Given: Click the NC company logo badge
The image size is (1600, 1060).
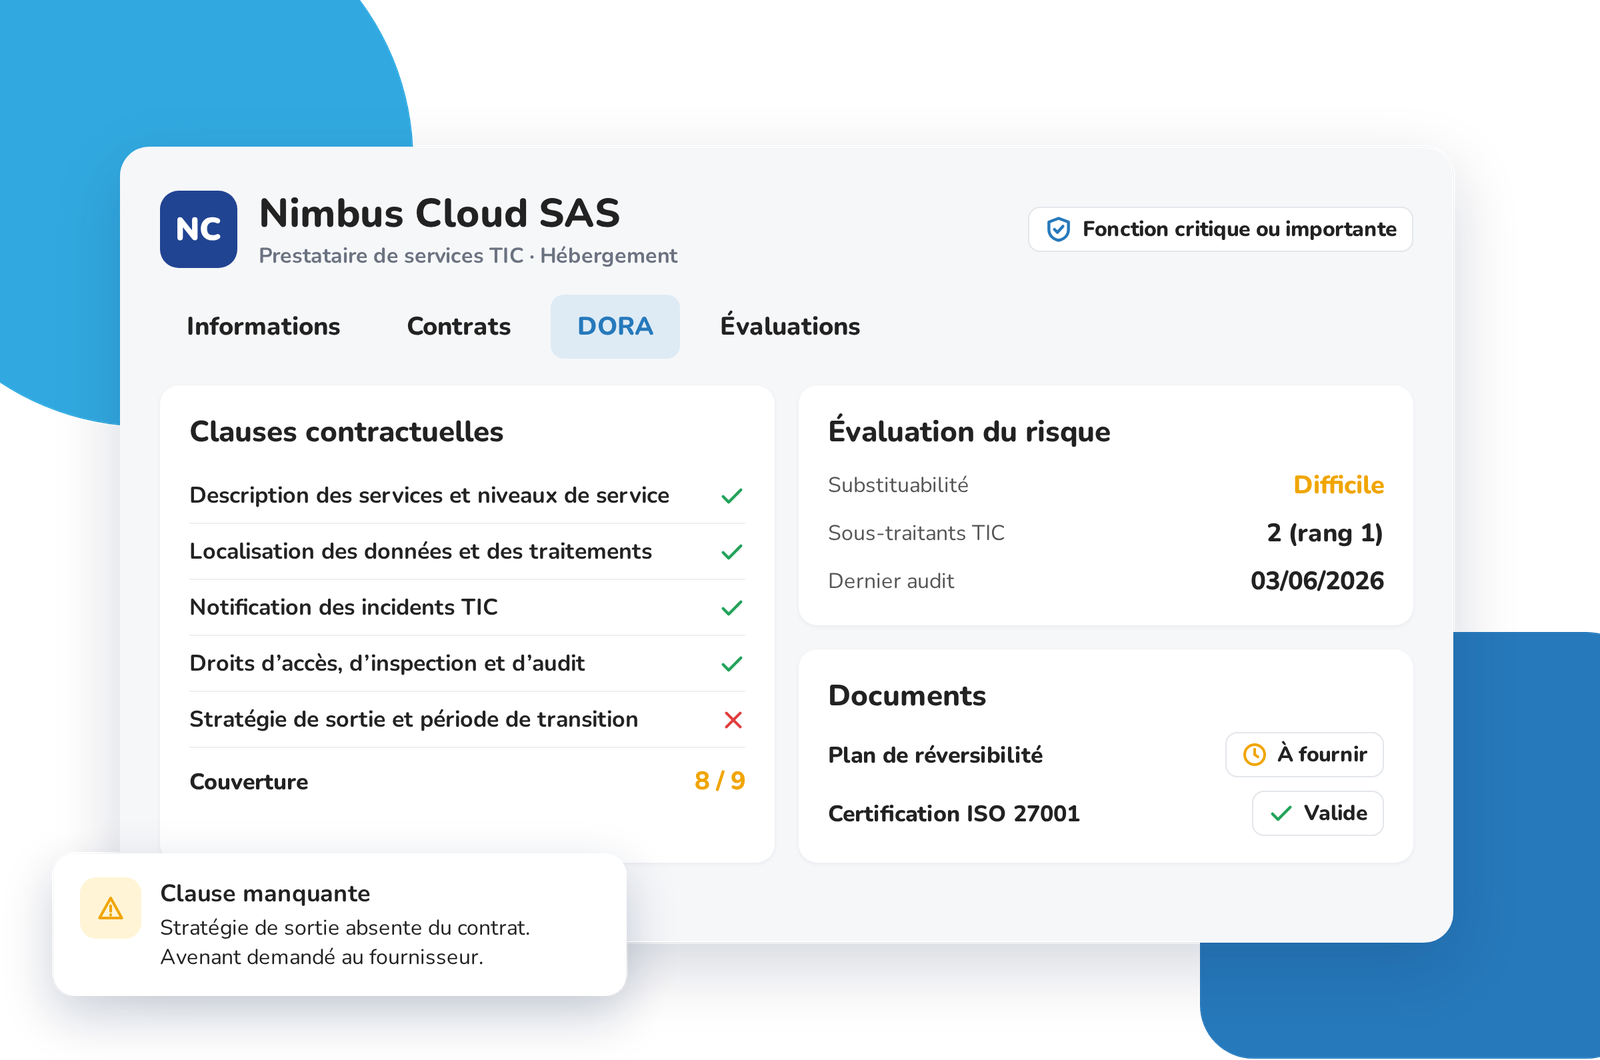Looking at the screenshot, I should point(198,229).
